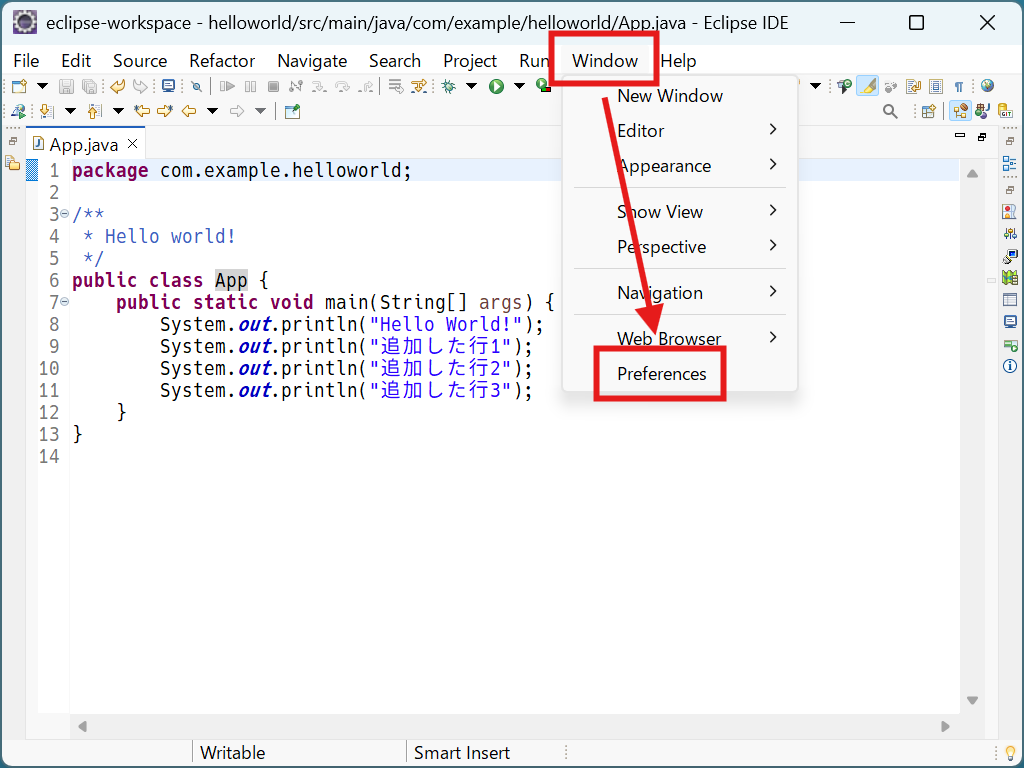Image resolution: width=1024 pixels, height=768 pixels.
Task: Open the Search dialog magnifier icon
Action: click(890, 111)
